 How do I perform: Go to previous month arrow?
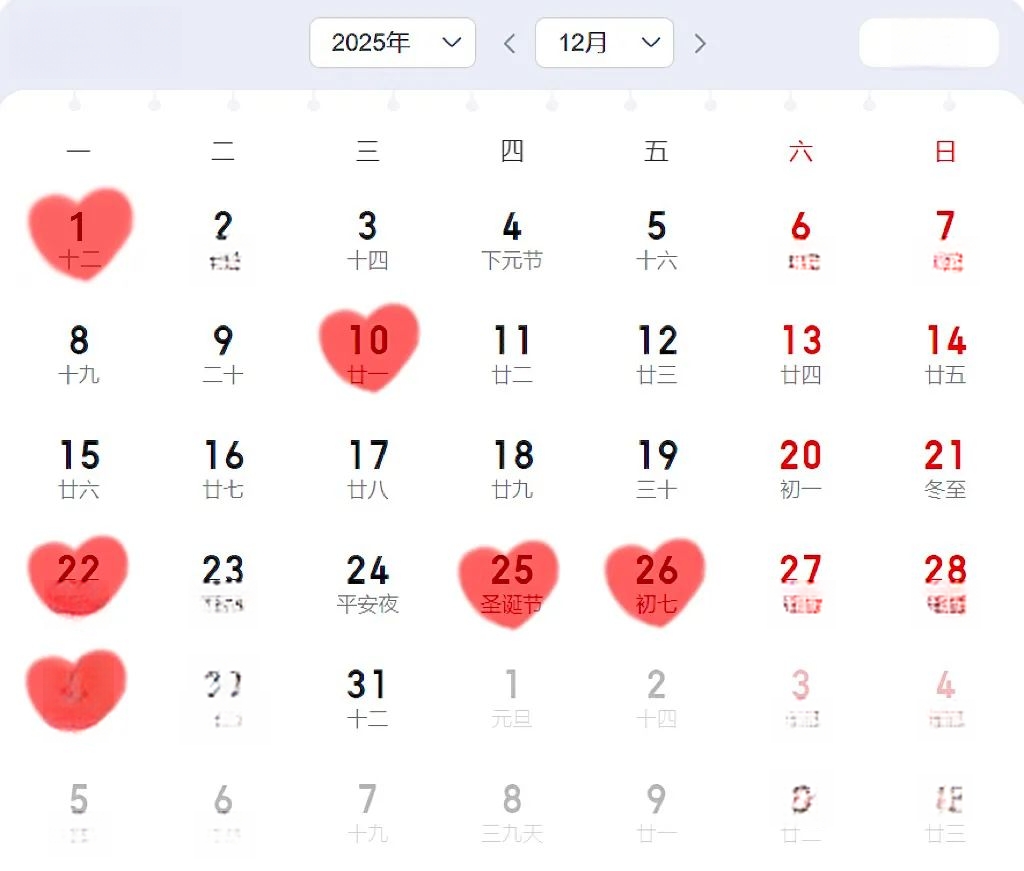pyautogui.click(x=509, y=44)
